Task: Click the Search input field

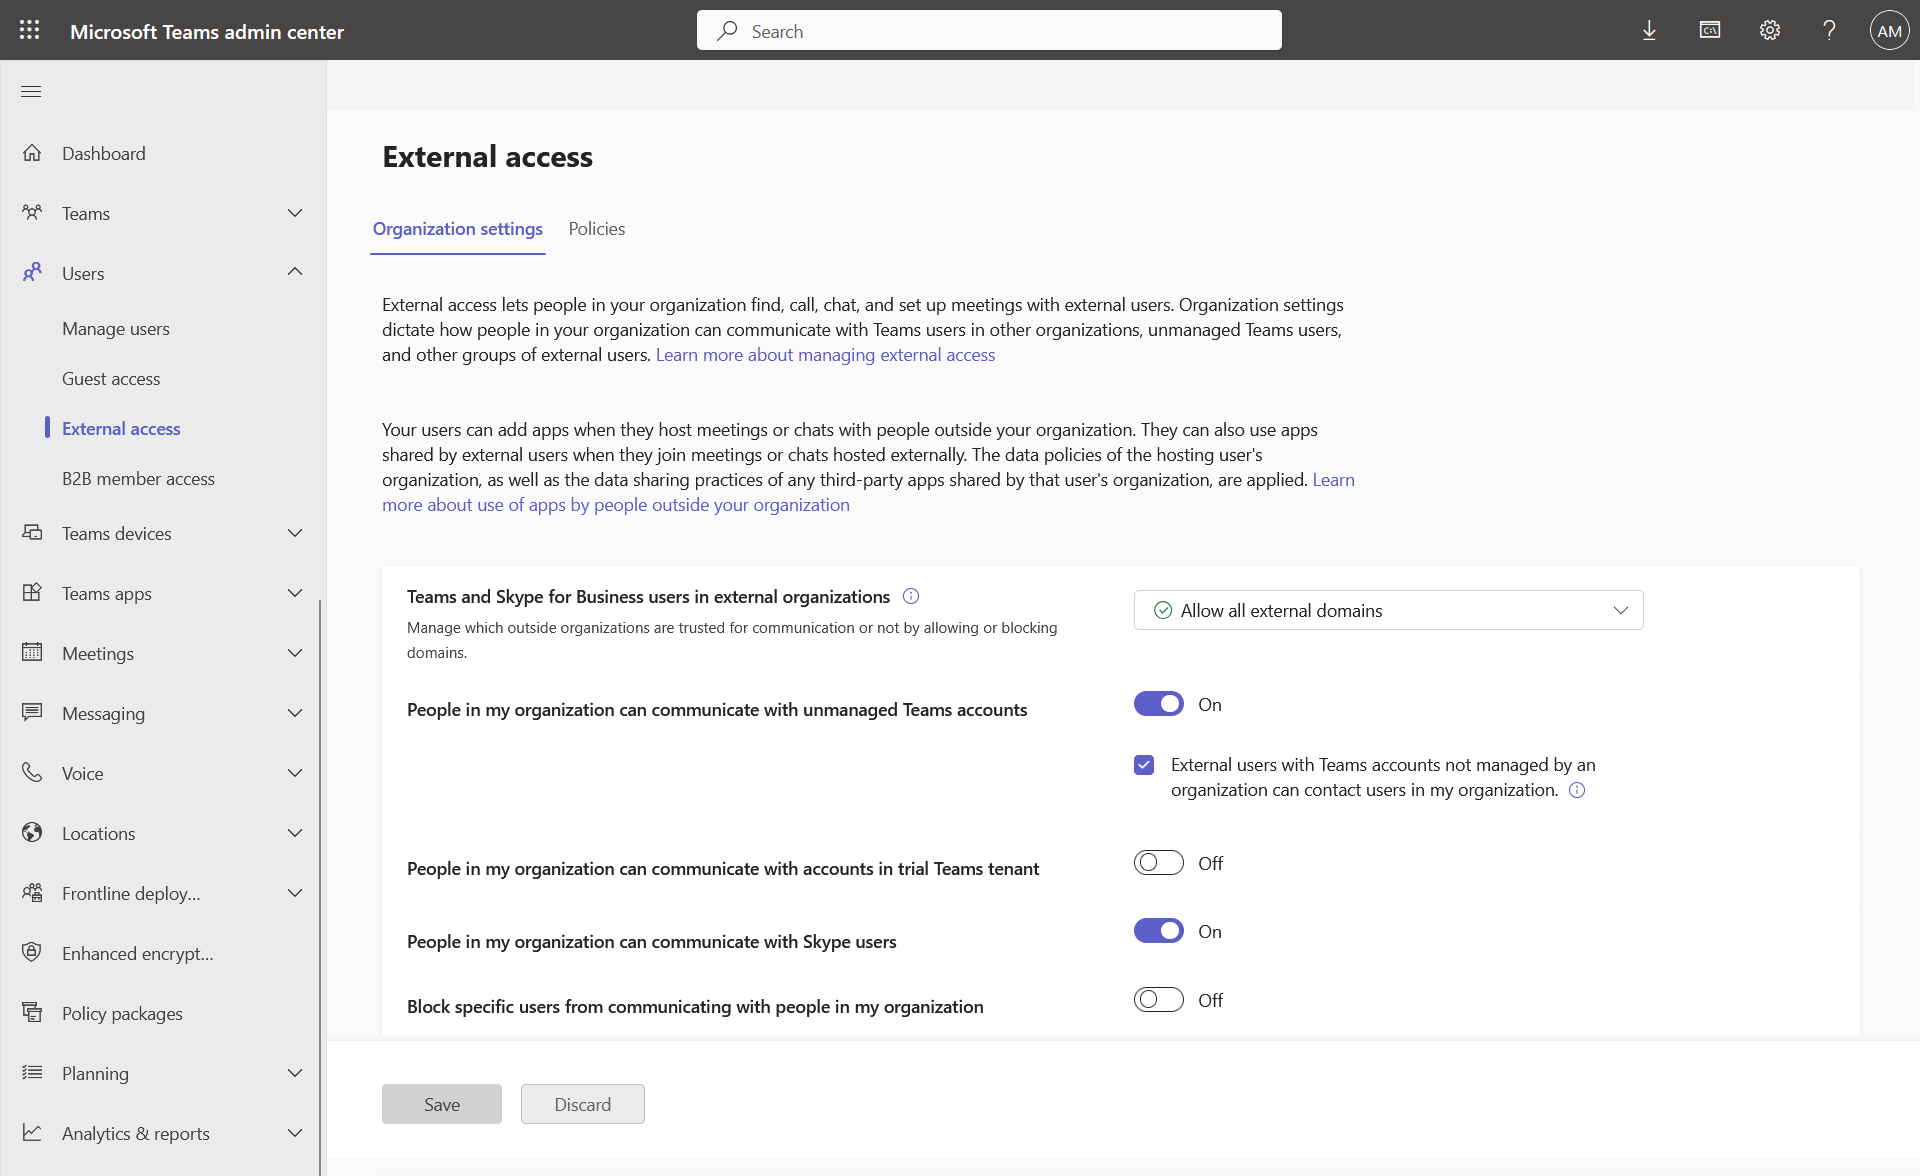Action: click(988, 31)
